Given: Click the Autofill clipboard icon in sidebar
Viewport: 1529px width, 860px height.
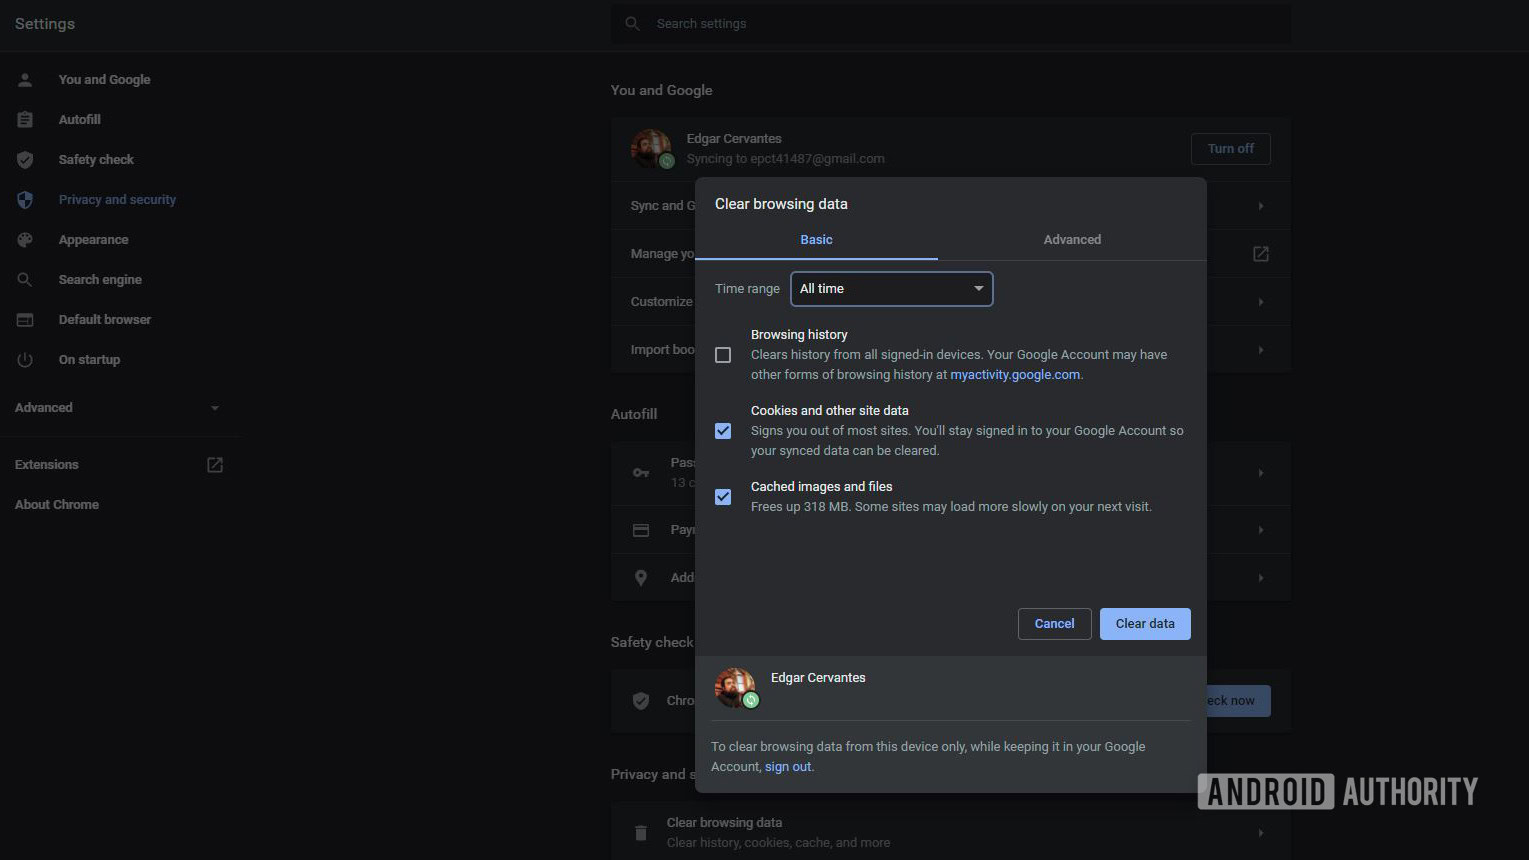Looking at the screenshot, I should tap(25, 120).
